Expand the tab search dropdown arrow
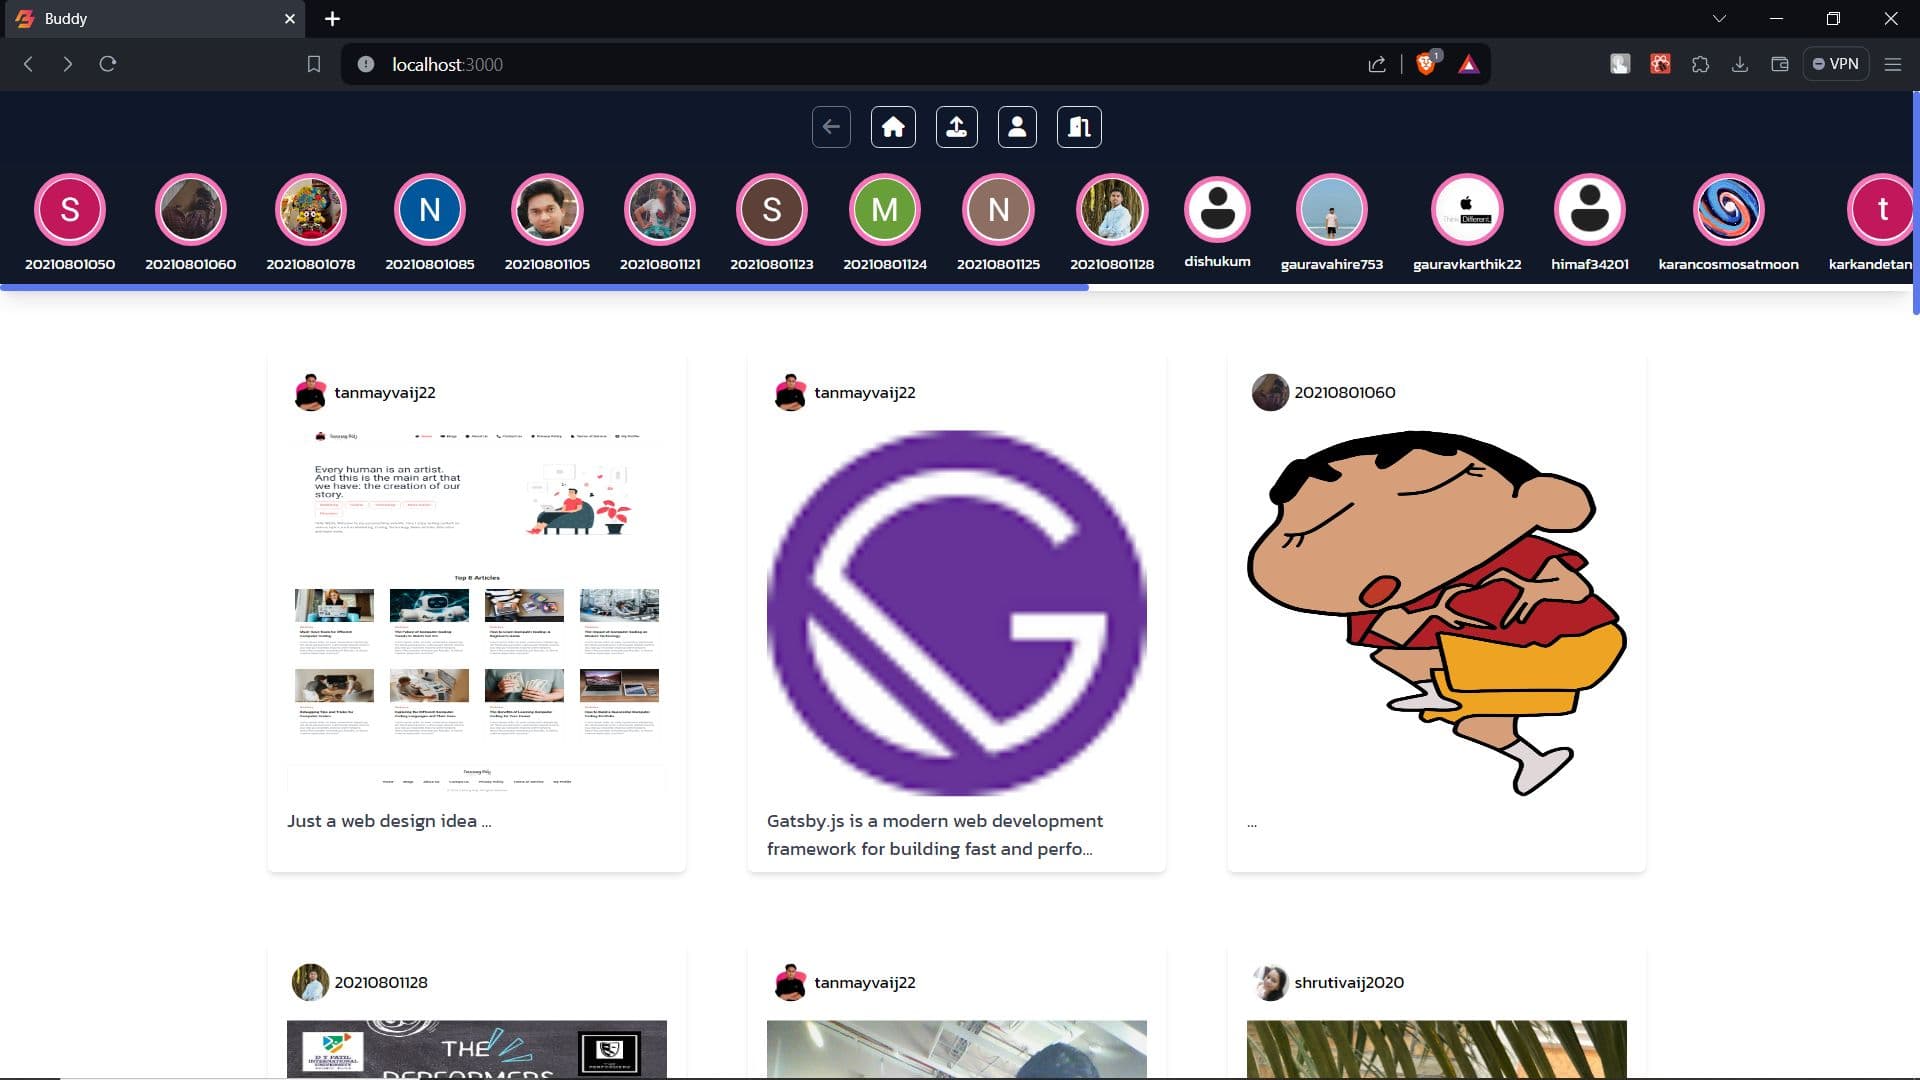 click(1719, 18)
